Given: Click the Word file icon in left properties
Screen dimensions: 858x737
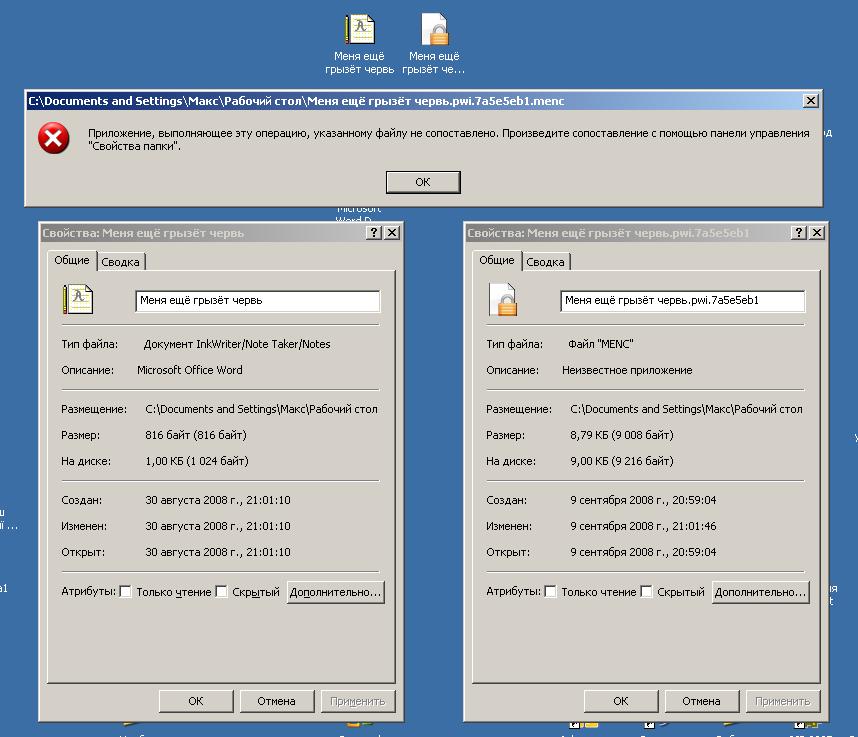Looking at the screenshot, I should click(x=77, y=299).
